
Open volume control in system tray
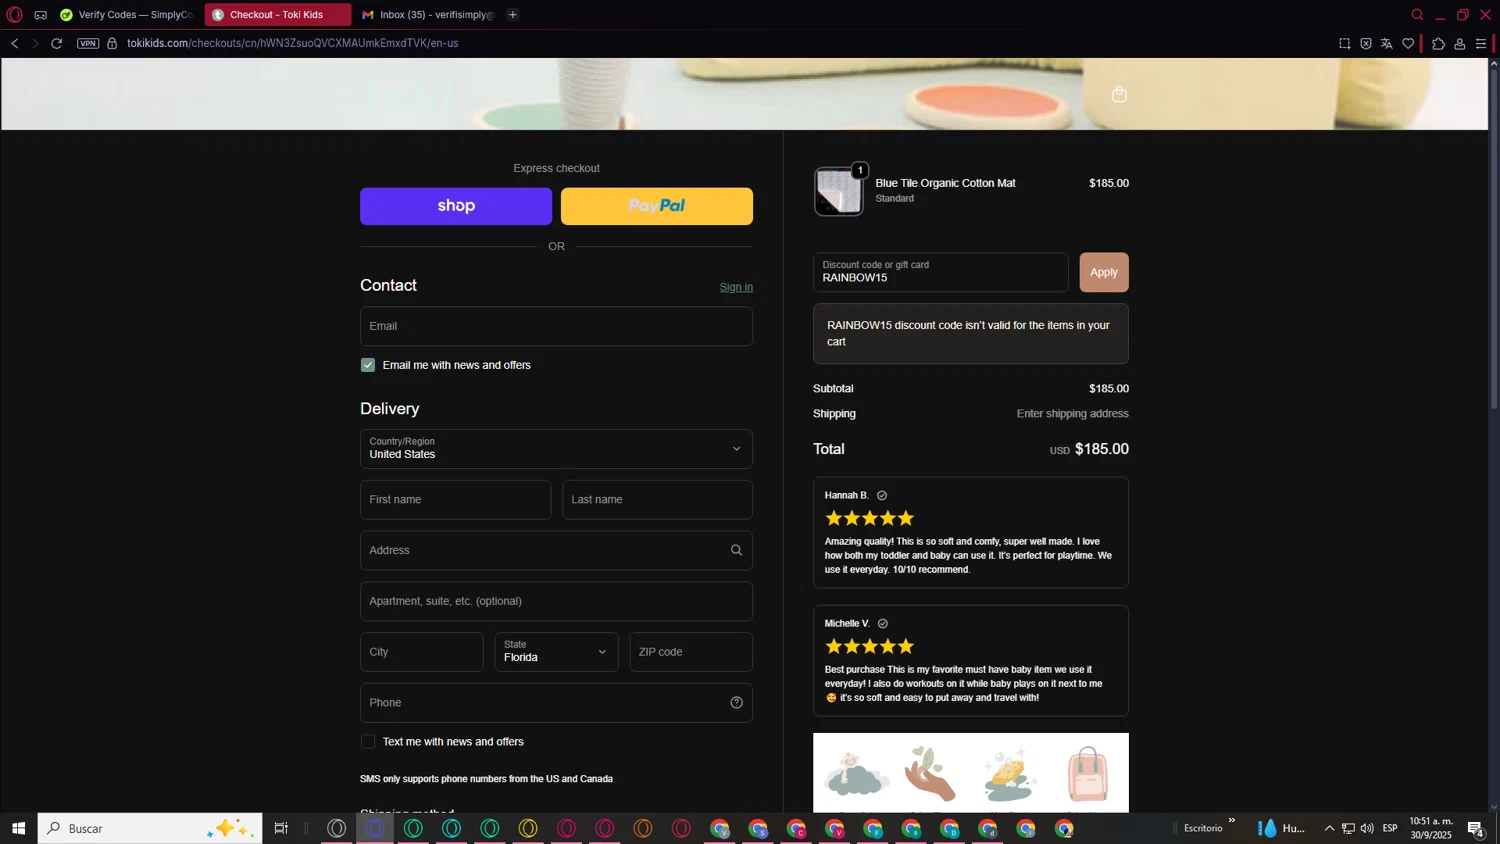tap(1367, 828)
